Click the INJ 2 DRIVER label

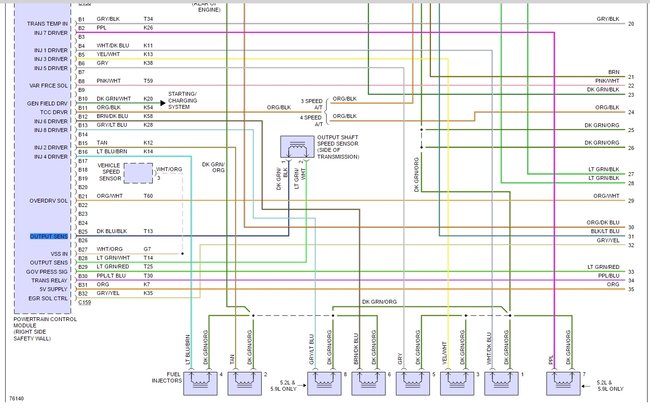(51, 148)
